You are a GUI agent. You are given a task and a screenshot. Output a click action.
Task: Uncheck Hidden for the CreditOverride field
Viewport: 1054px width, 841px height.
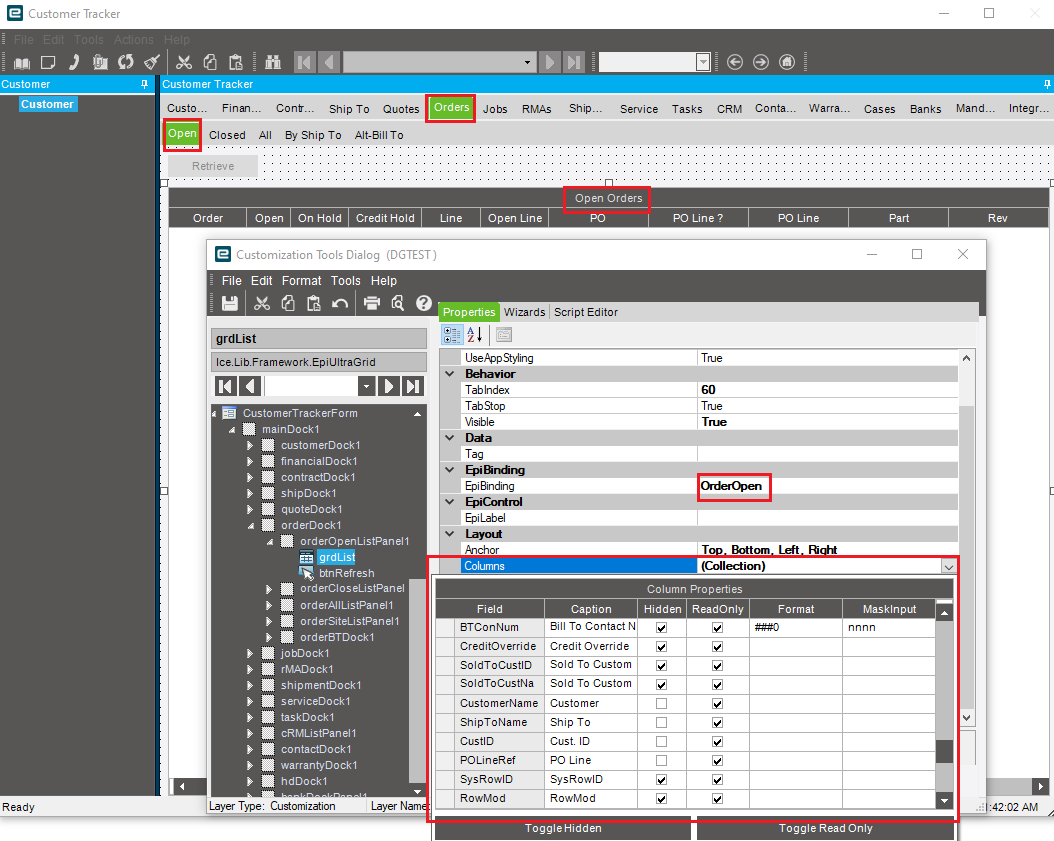pyautogui.click(x=661, y=647)
